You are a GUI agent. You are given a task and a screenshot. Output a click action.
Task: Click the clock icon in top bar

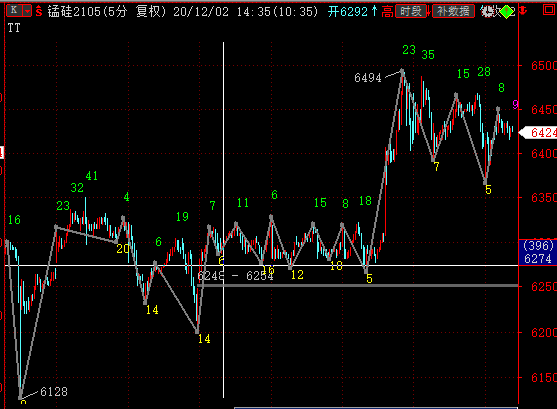pos(487,11)
